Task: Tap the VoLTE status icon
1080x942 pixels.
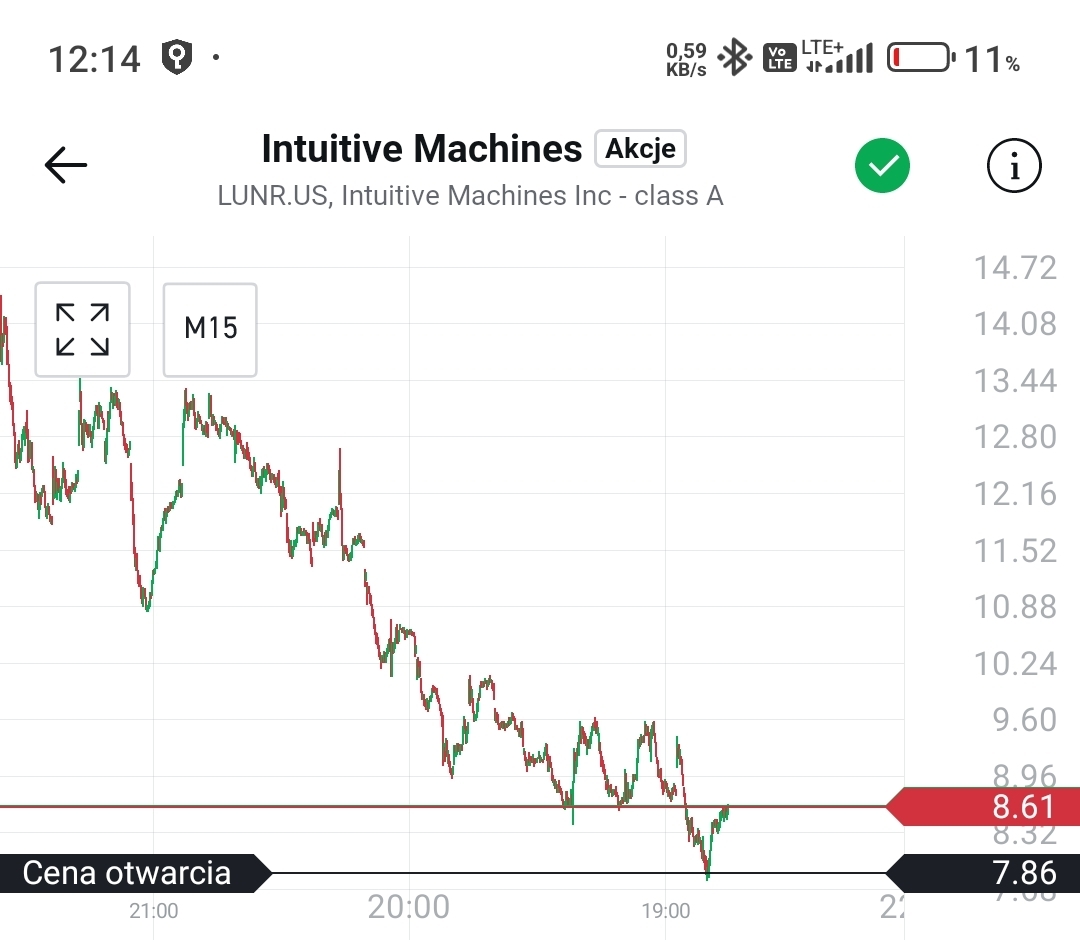Action: pyautogui.click(x=779, y=58)
